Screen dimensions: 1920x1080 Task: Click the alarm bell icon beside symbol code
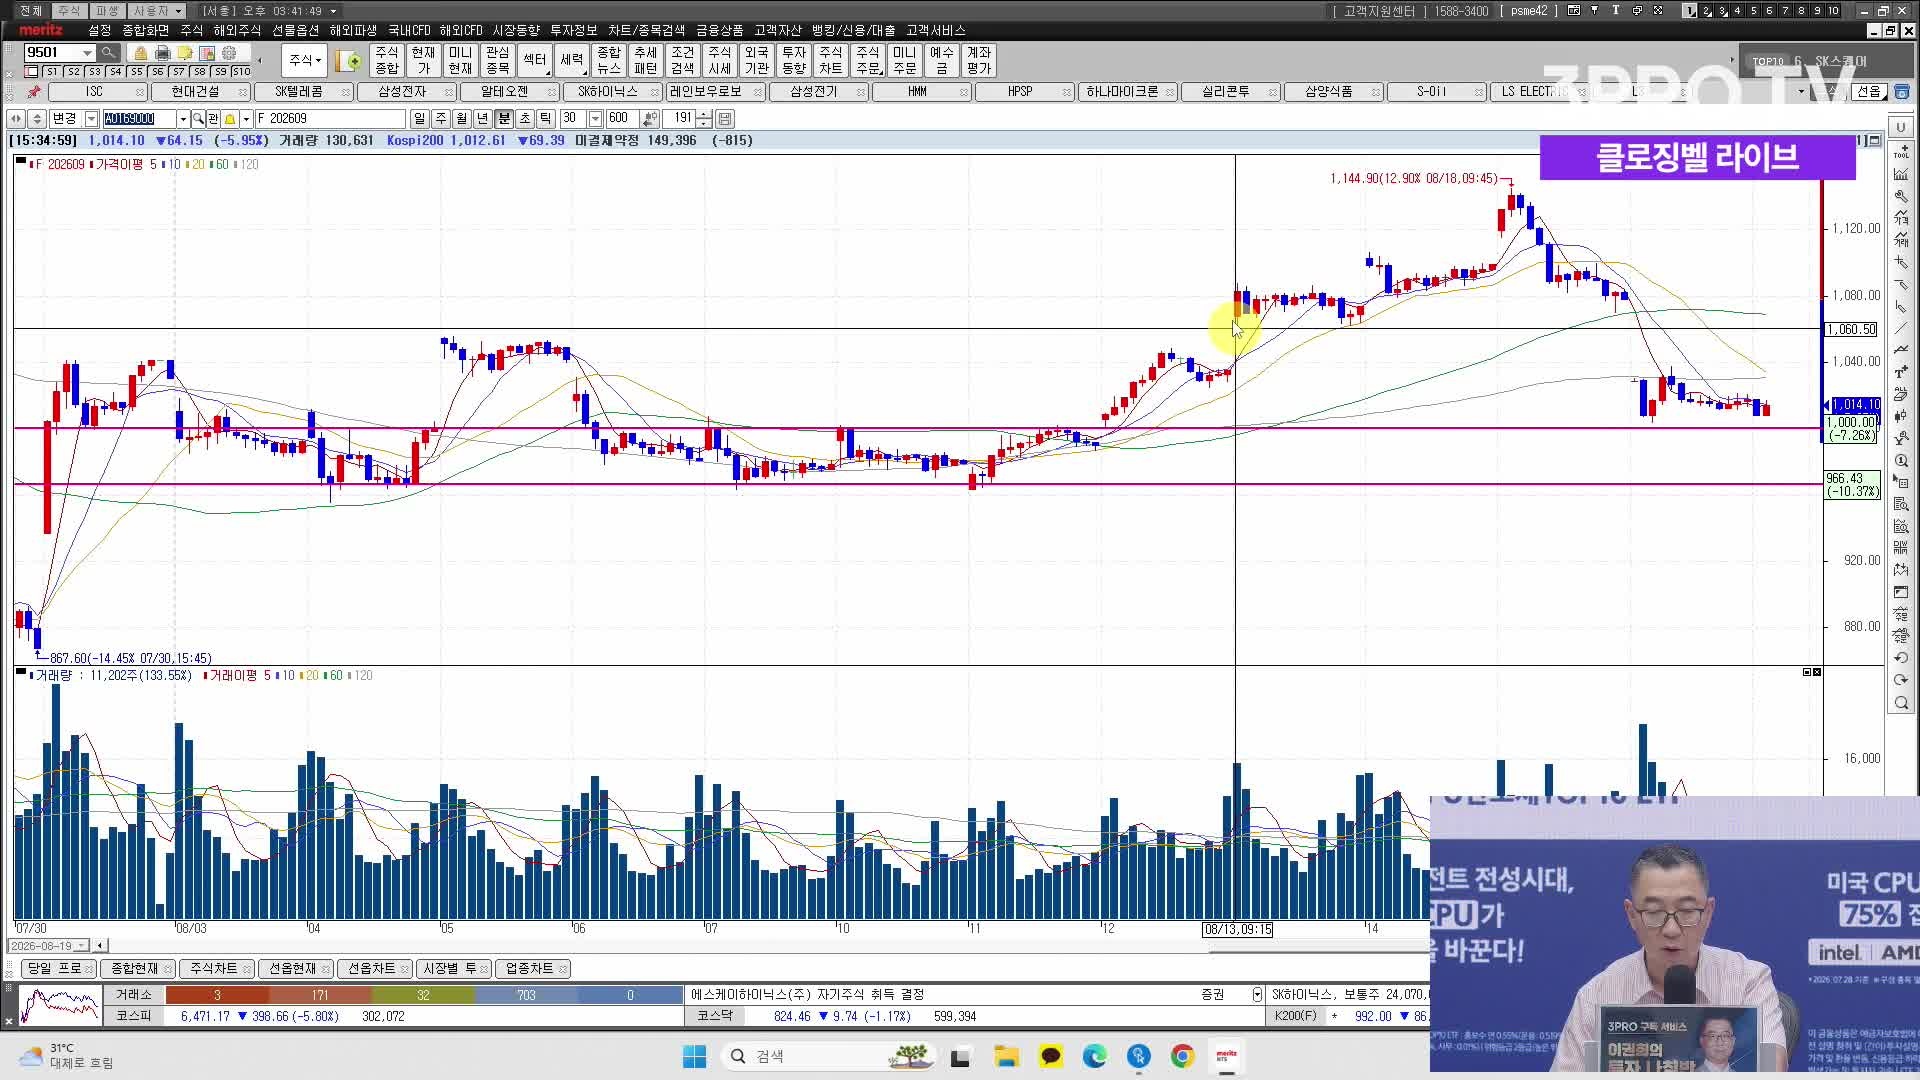pos(230,119)
